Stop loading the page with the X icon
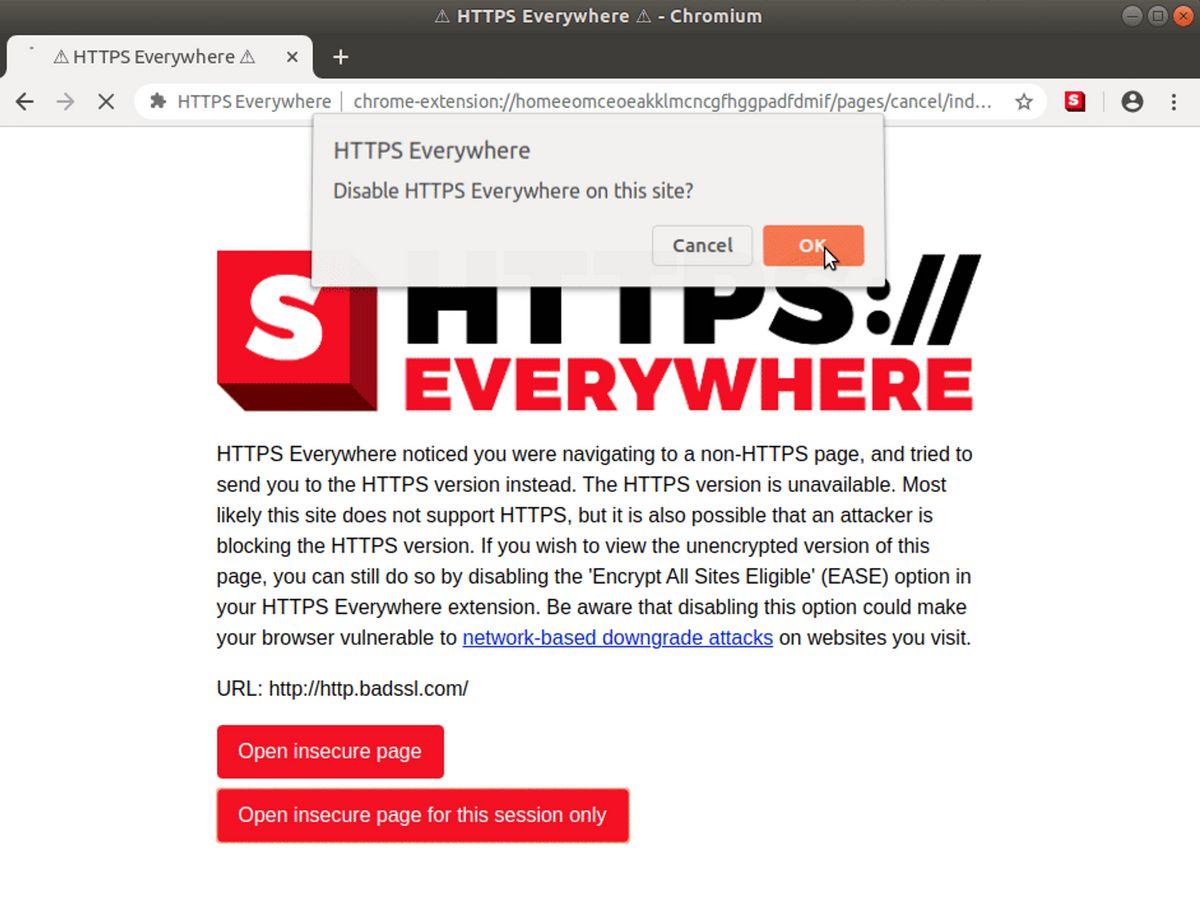1200x912 pixels. pos(106,101)
